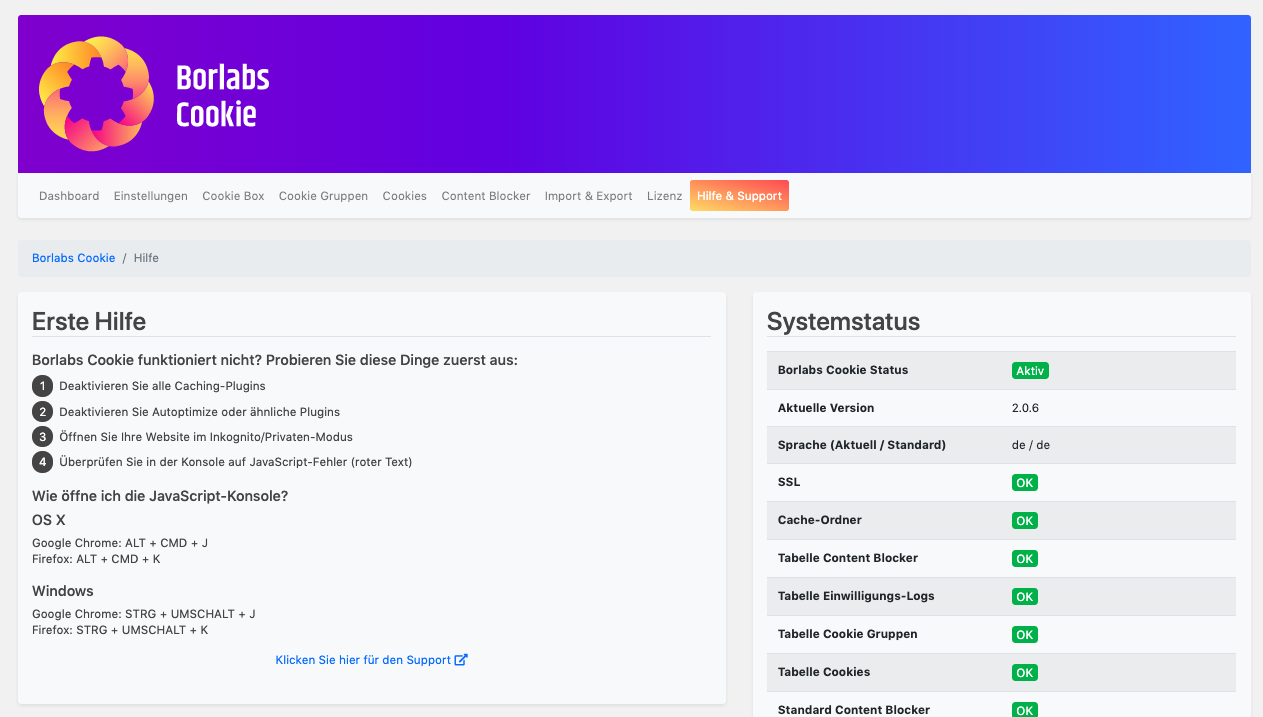
Task: Click the OK badge for Cache-Ordner
Action: [x=1024, y=521]
